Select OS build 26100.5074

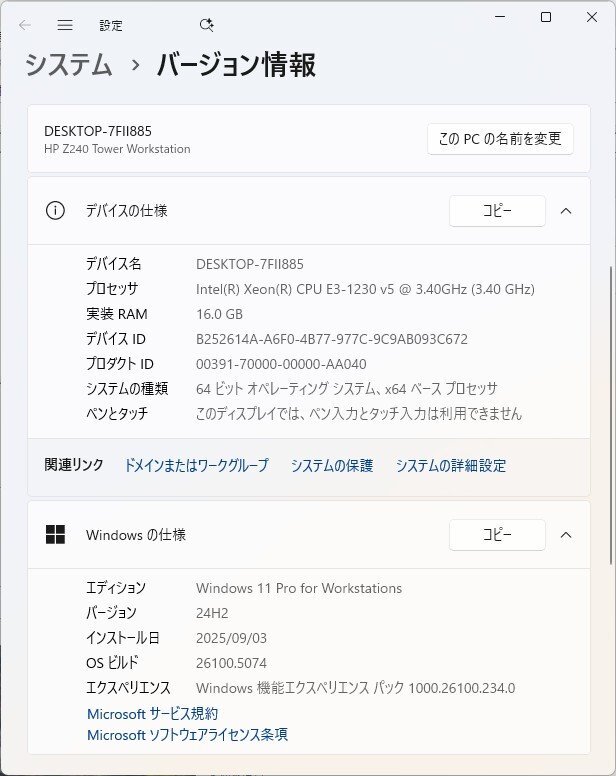coord(231,663)
